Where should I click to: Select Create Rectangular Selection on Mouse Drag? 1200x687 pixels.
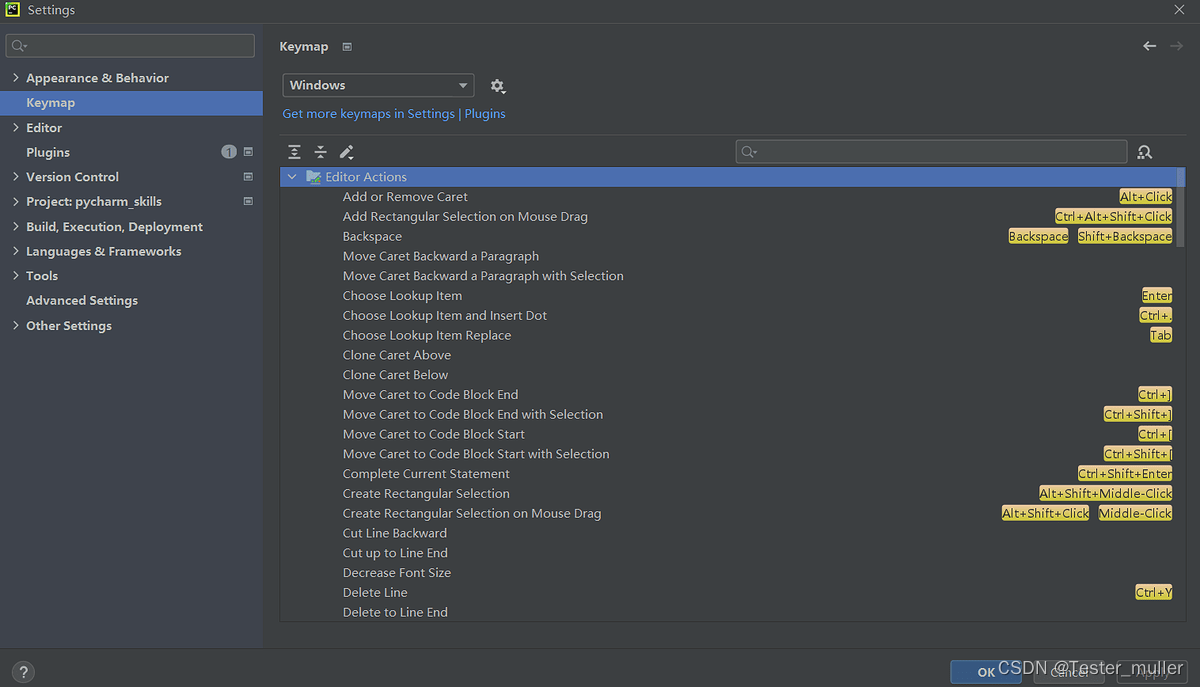click(472, 514)
